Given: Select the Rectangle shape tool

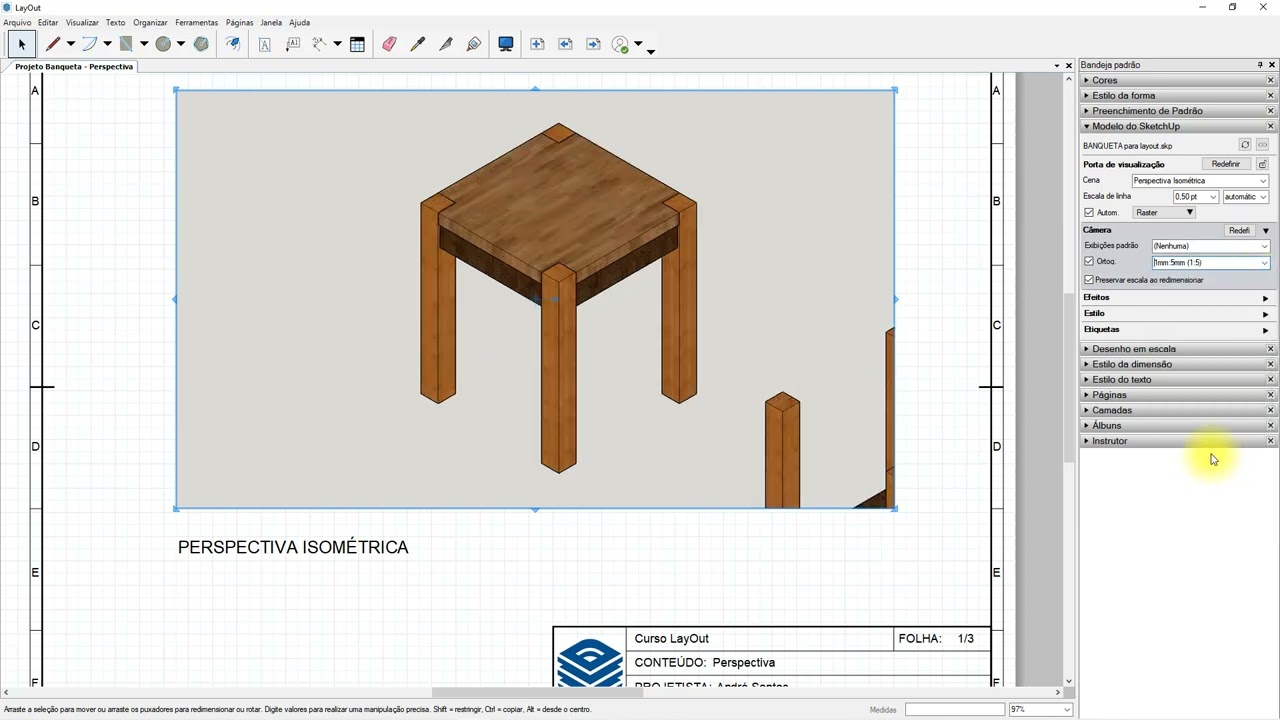Looking at the screenshot, I should pos(126,44).
